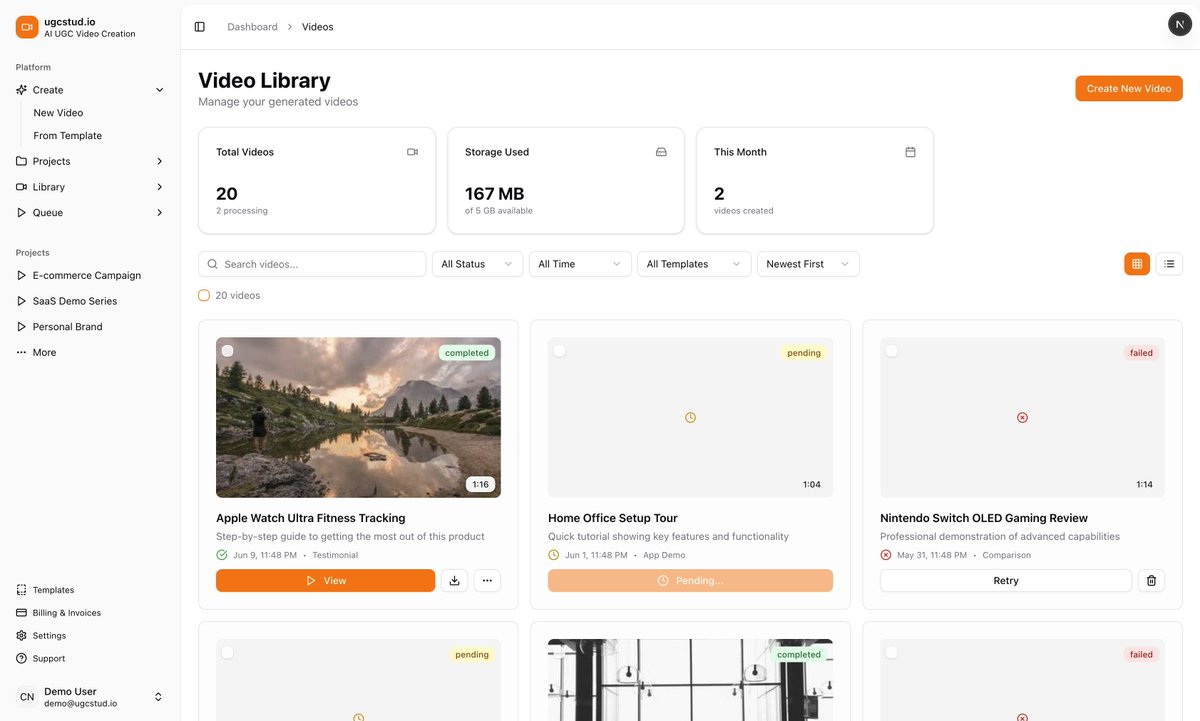Click the Home Office Setup Tour title
1200x721 pixels.
[613, 518]
